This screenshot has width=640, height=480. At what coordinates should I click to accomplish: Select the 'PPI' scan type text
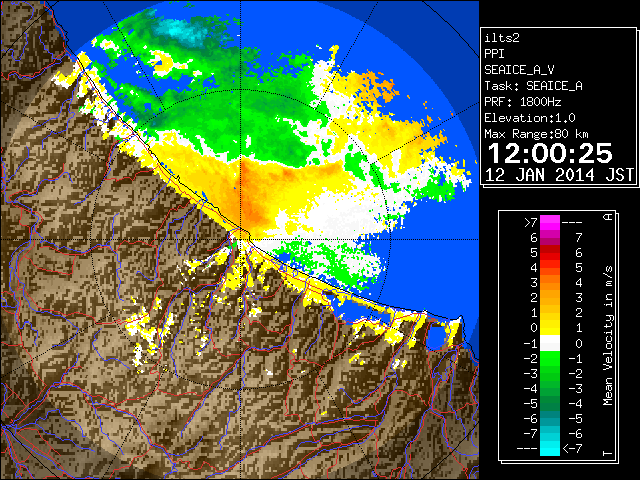(x=494, y=54)
